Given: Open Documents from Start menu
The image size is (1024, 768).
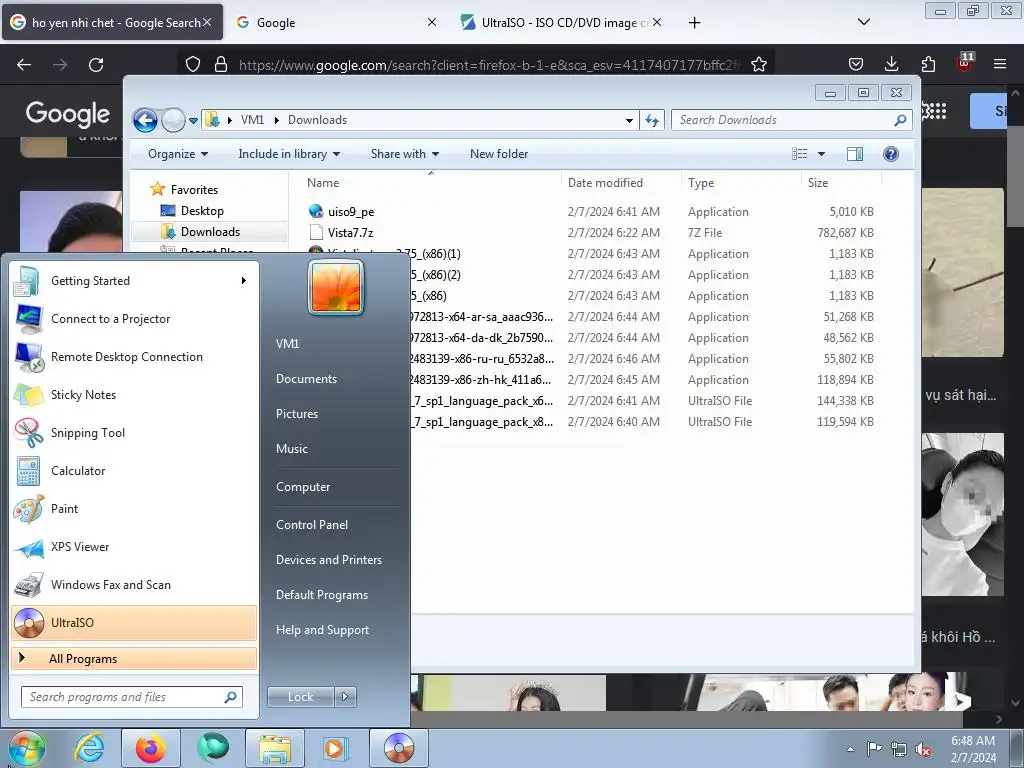Looking at the screenshot, I should [x=306, y=379].
